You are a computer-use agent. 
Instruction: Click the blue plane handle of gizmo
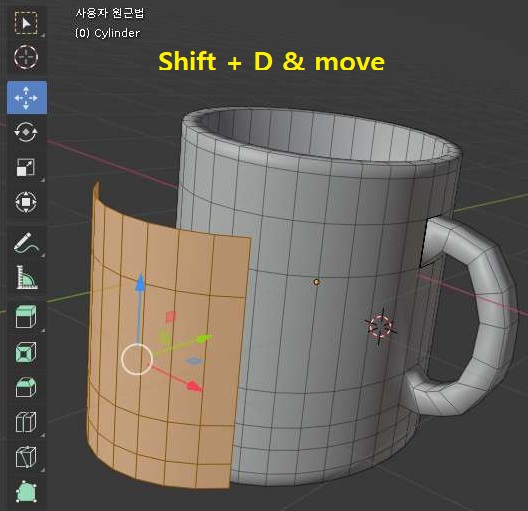point(194,361)
